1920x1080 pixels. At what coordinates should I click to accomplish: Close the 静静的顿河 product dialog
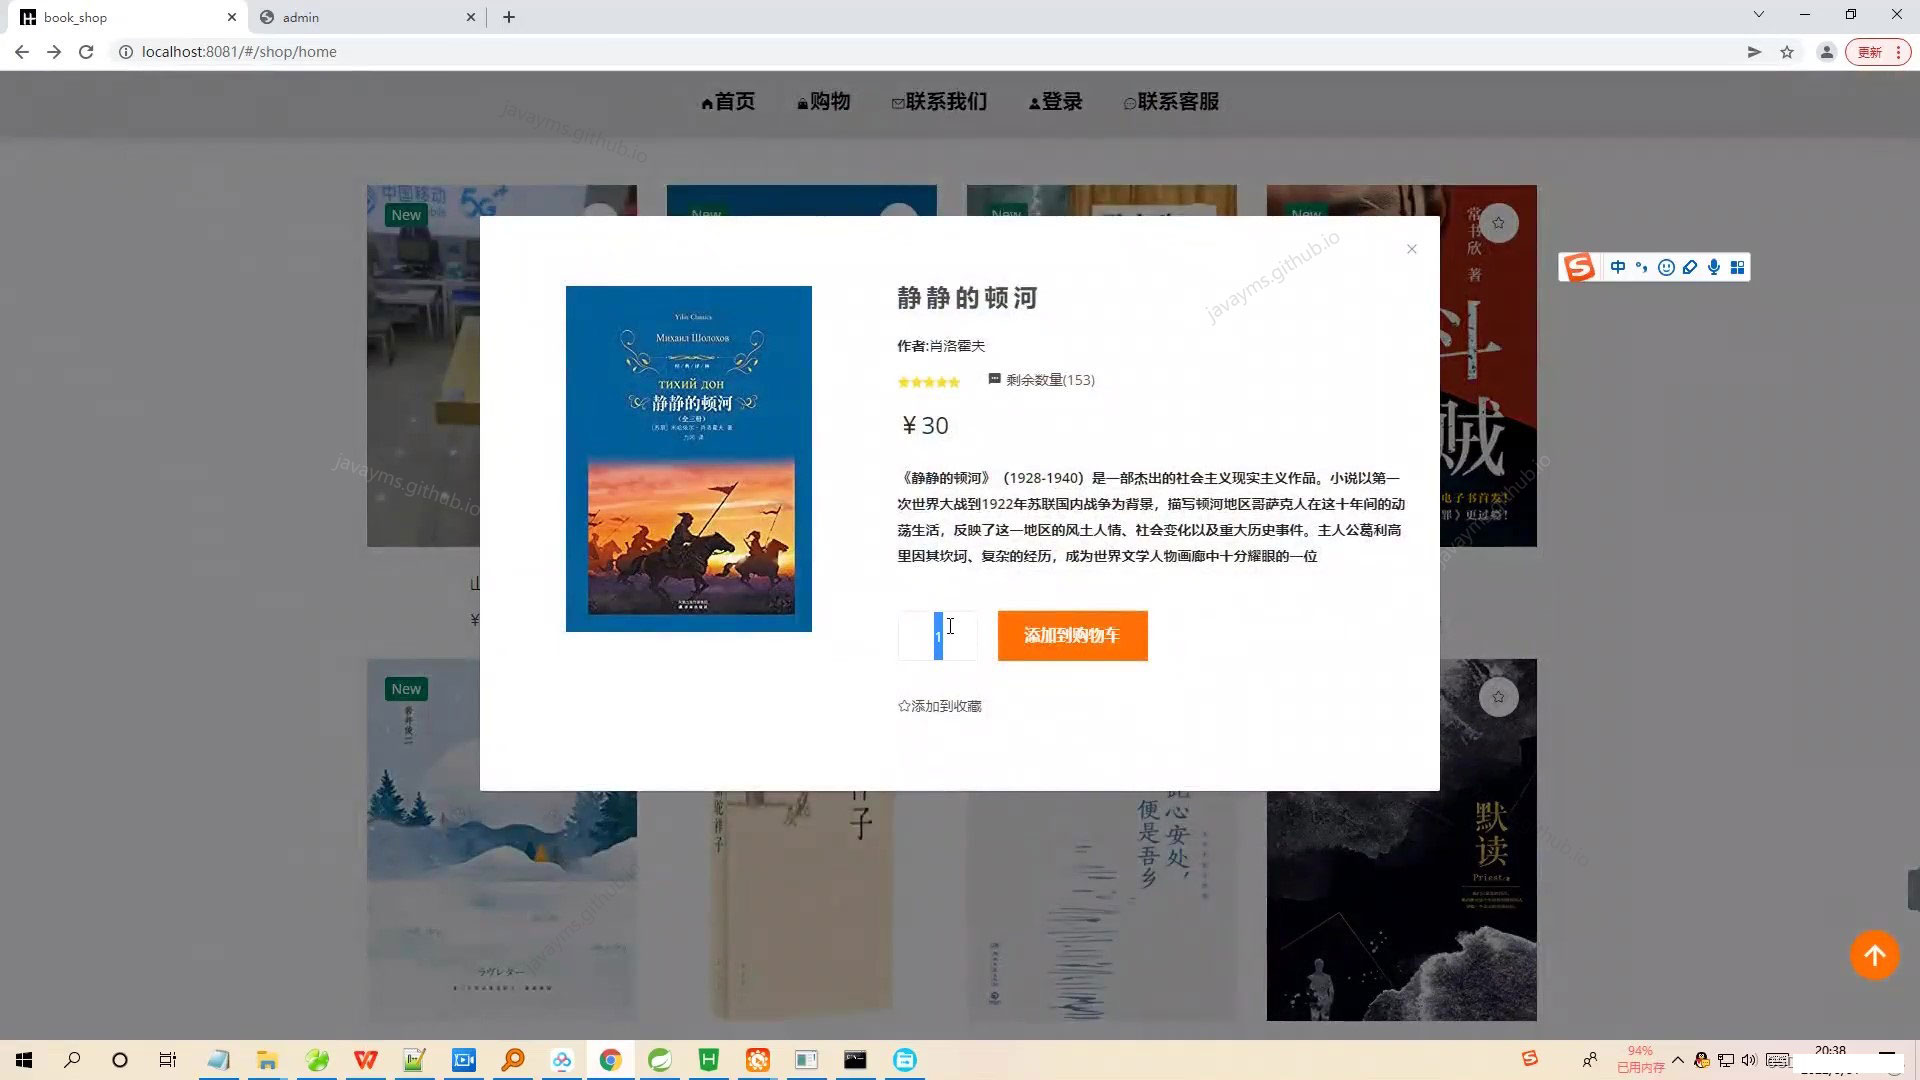pyautogui.click(x=1411, y=248)
